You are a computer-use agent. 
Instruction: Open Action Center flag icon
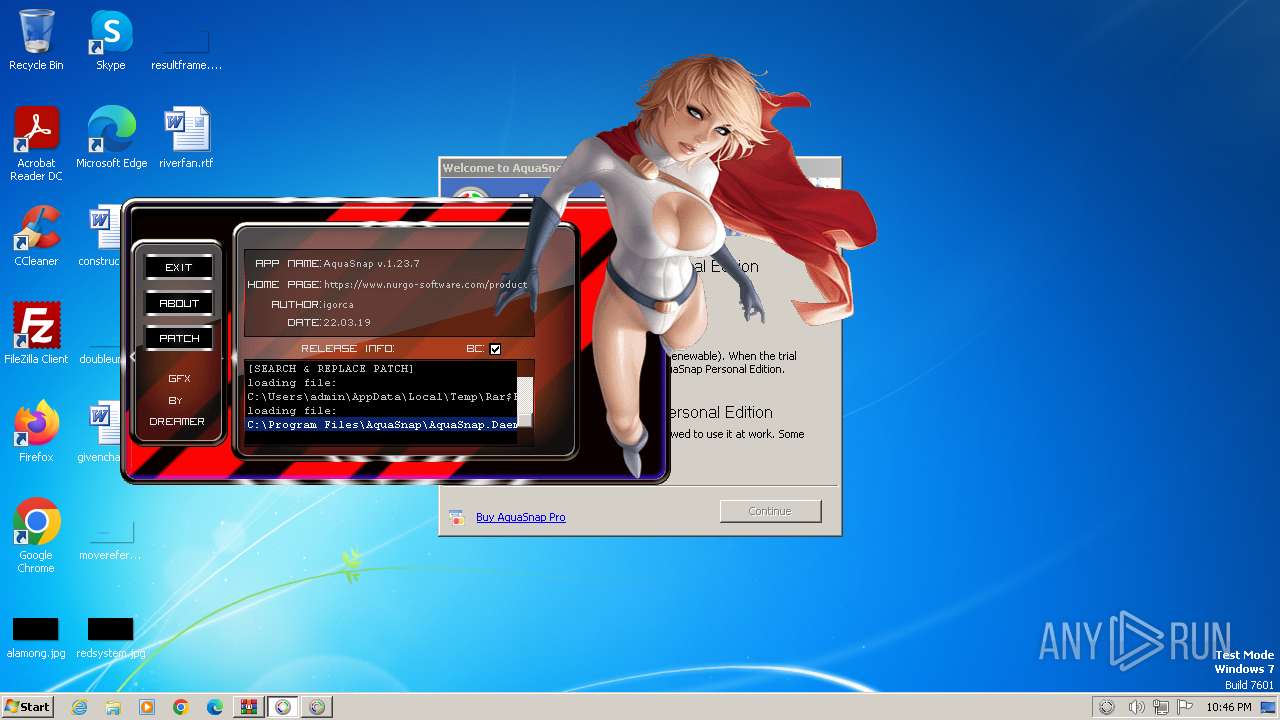coord(1185,707)
